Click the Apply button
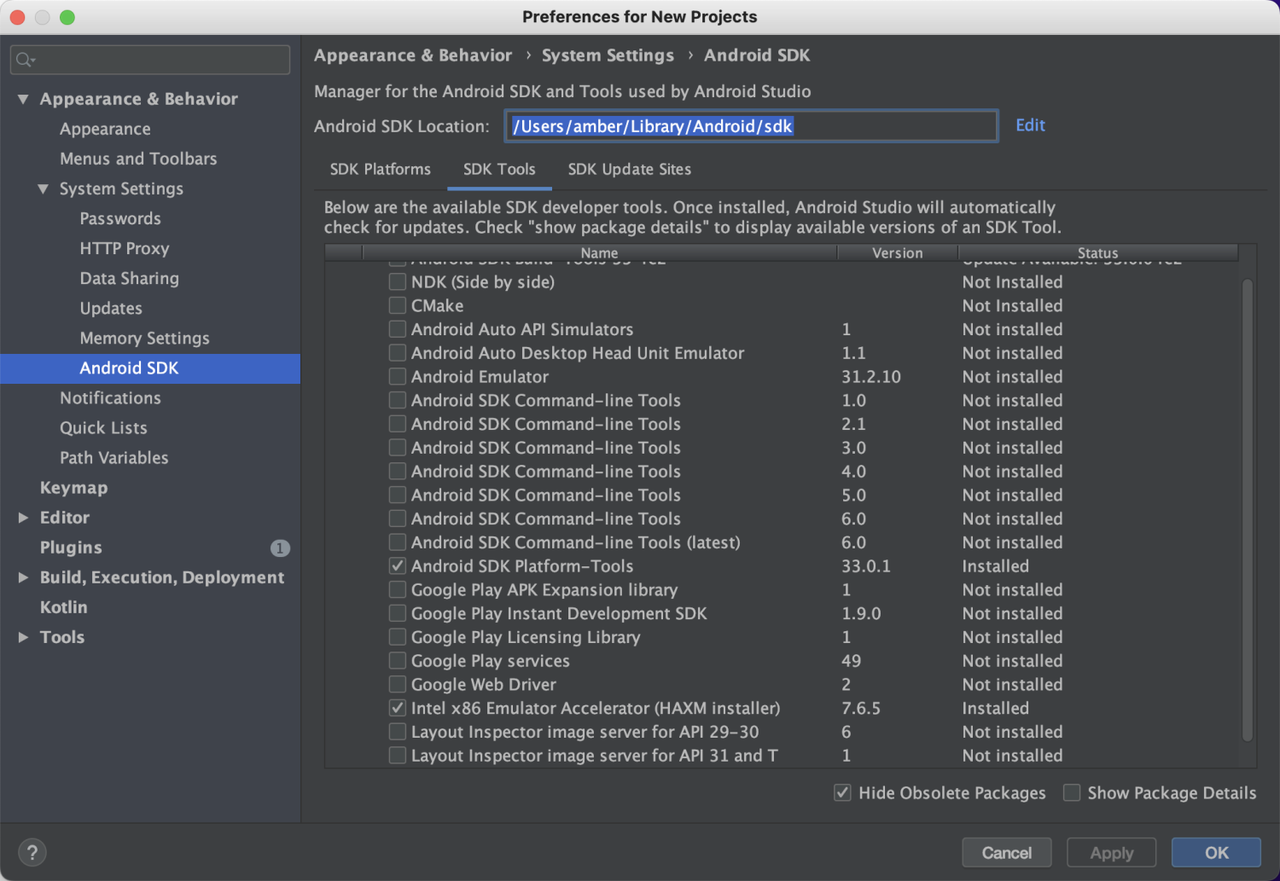This screenshot has height=881, width=1280. [1111, 853]
